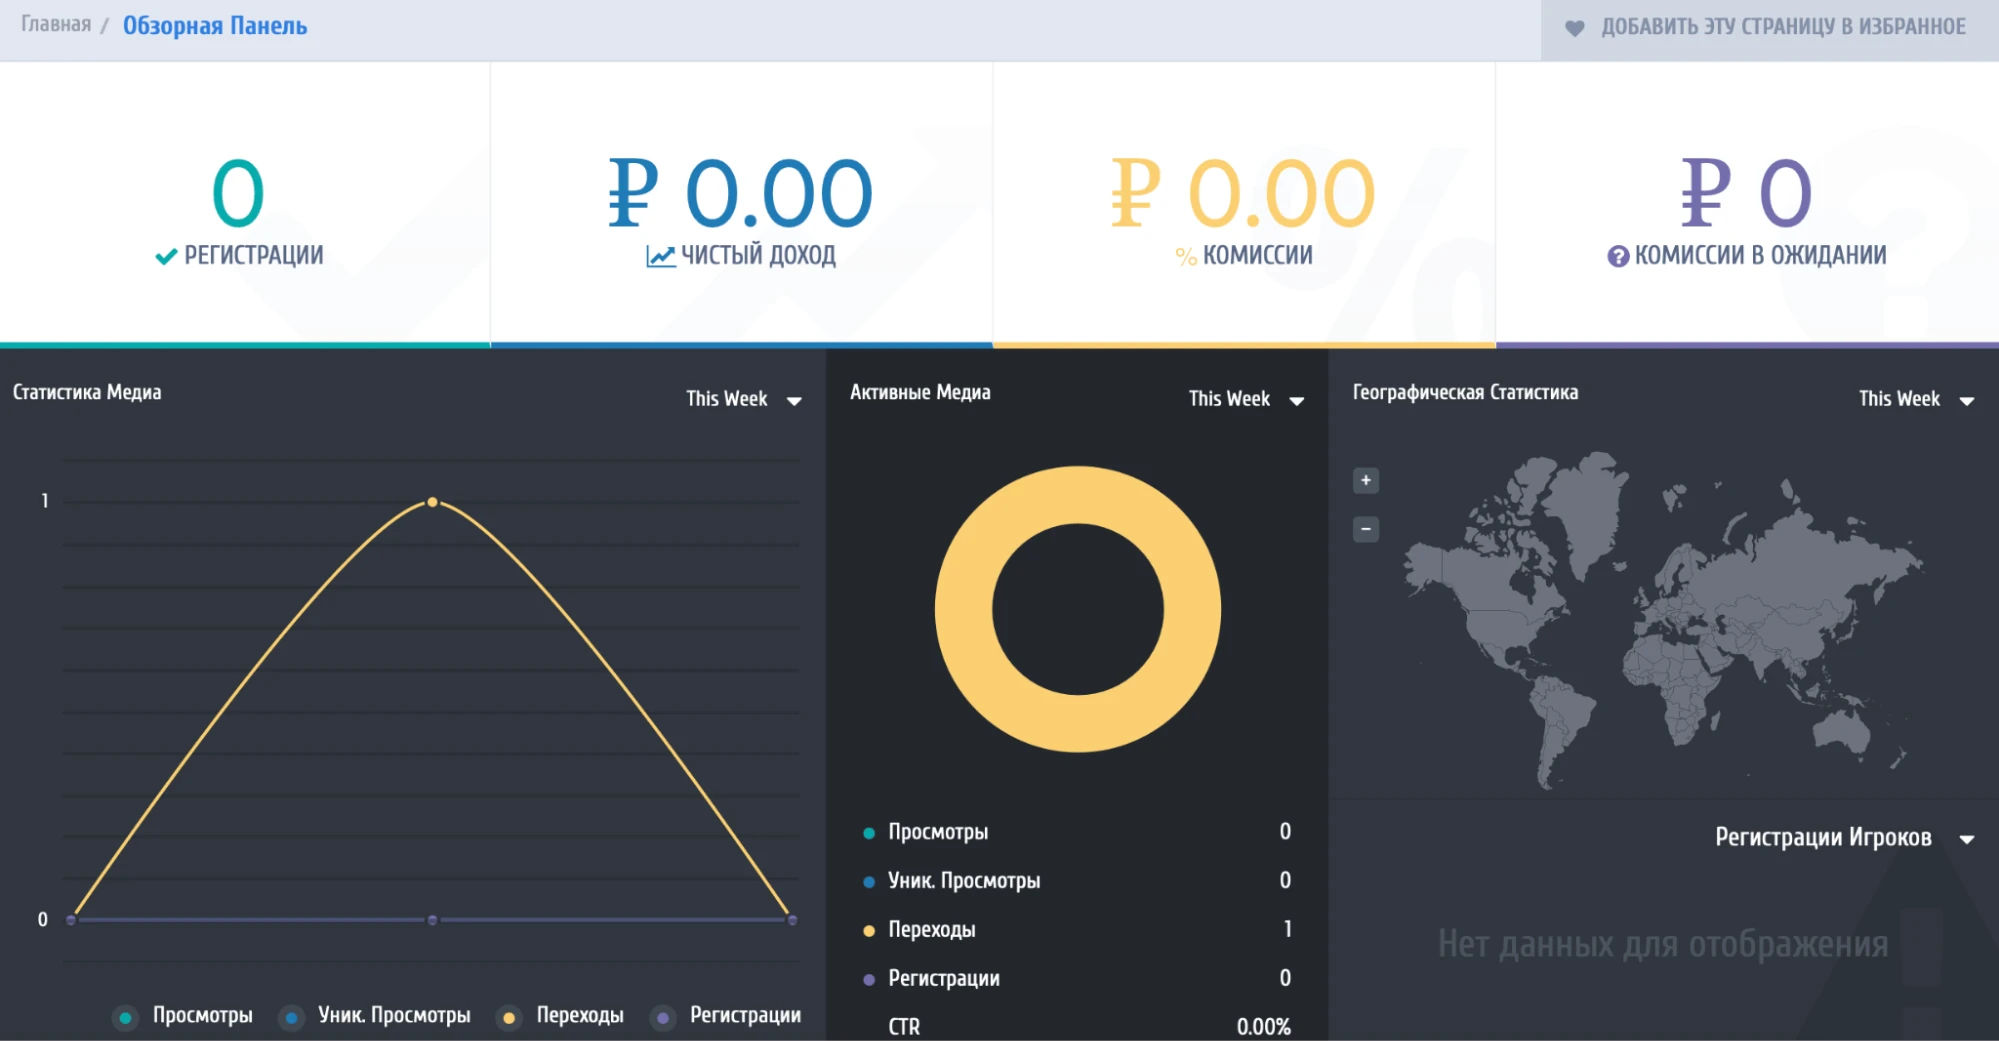Screen dimensions: 1999x1042
Task: Click the purple ₽ 0 pending commissions value
Action: click(1746, 193)
